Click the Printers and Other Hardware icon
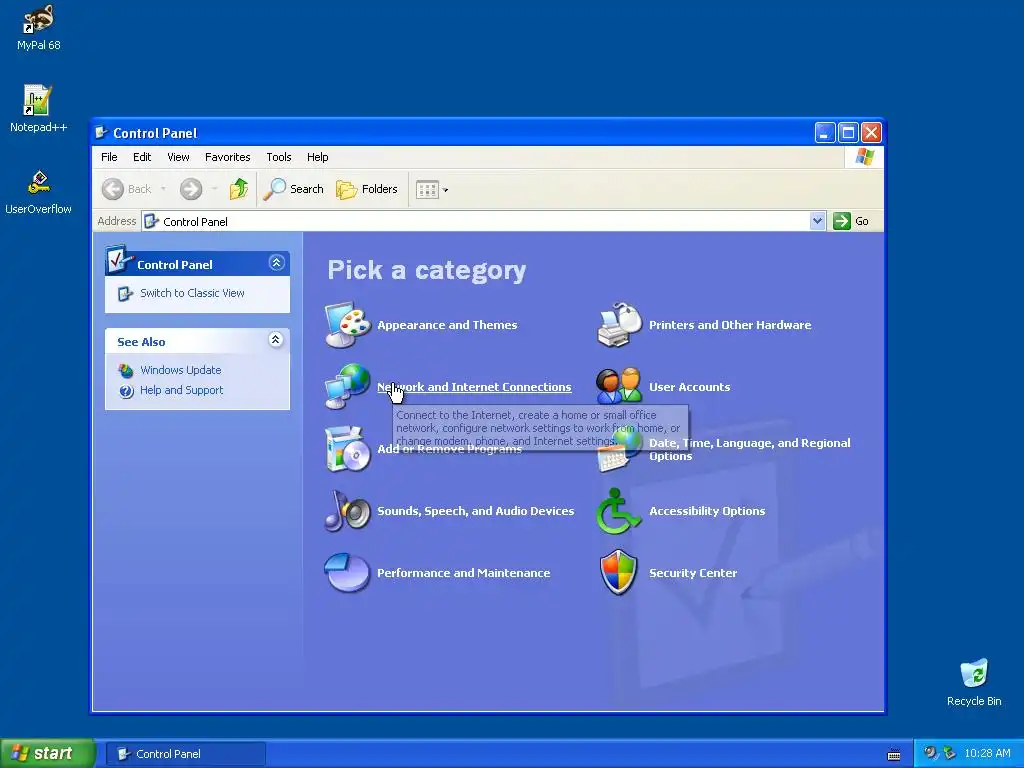Viewport: 1024px width, 768px height. 619,325
